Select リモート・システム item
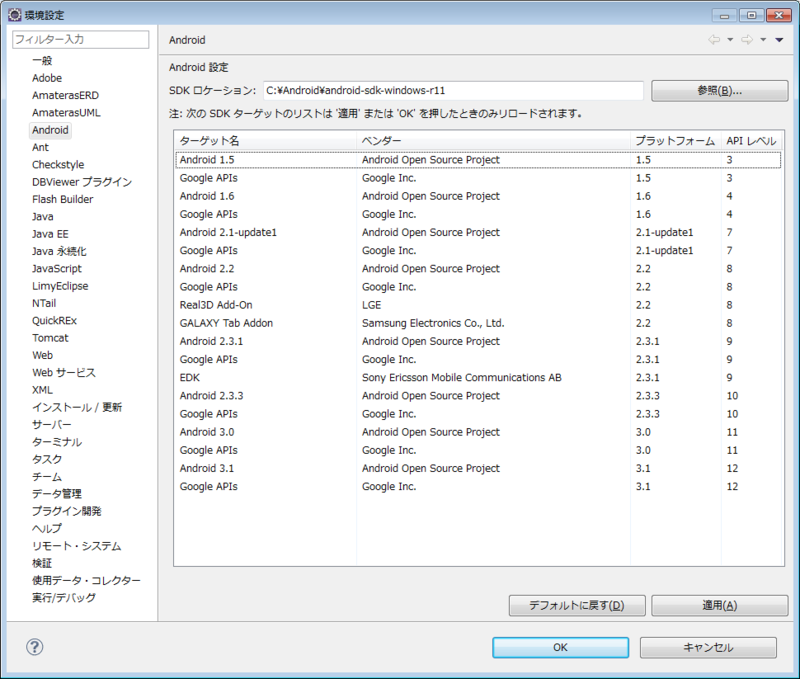This screenshot has height=679, width=800. [x=77, y=546]
